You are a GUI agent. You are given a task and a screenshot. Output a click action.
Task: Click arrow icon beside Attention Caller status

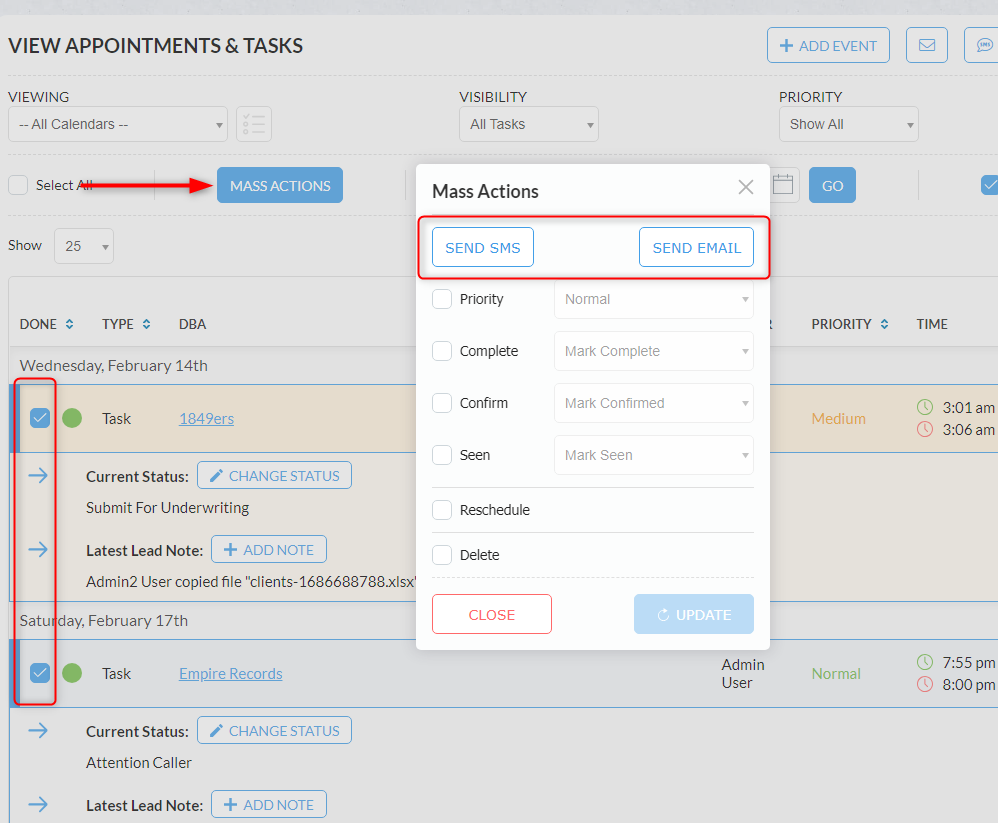(x=38, y=730)
